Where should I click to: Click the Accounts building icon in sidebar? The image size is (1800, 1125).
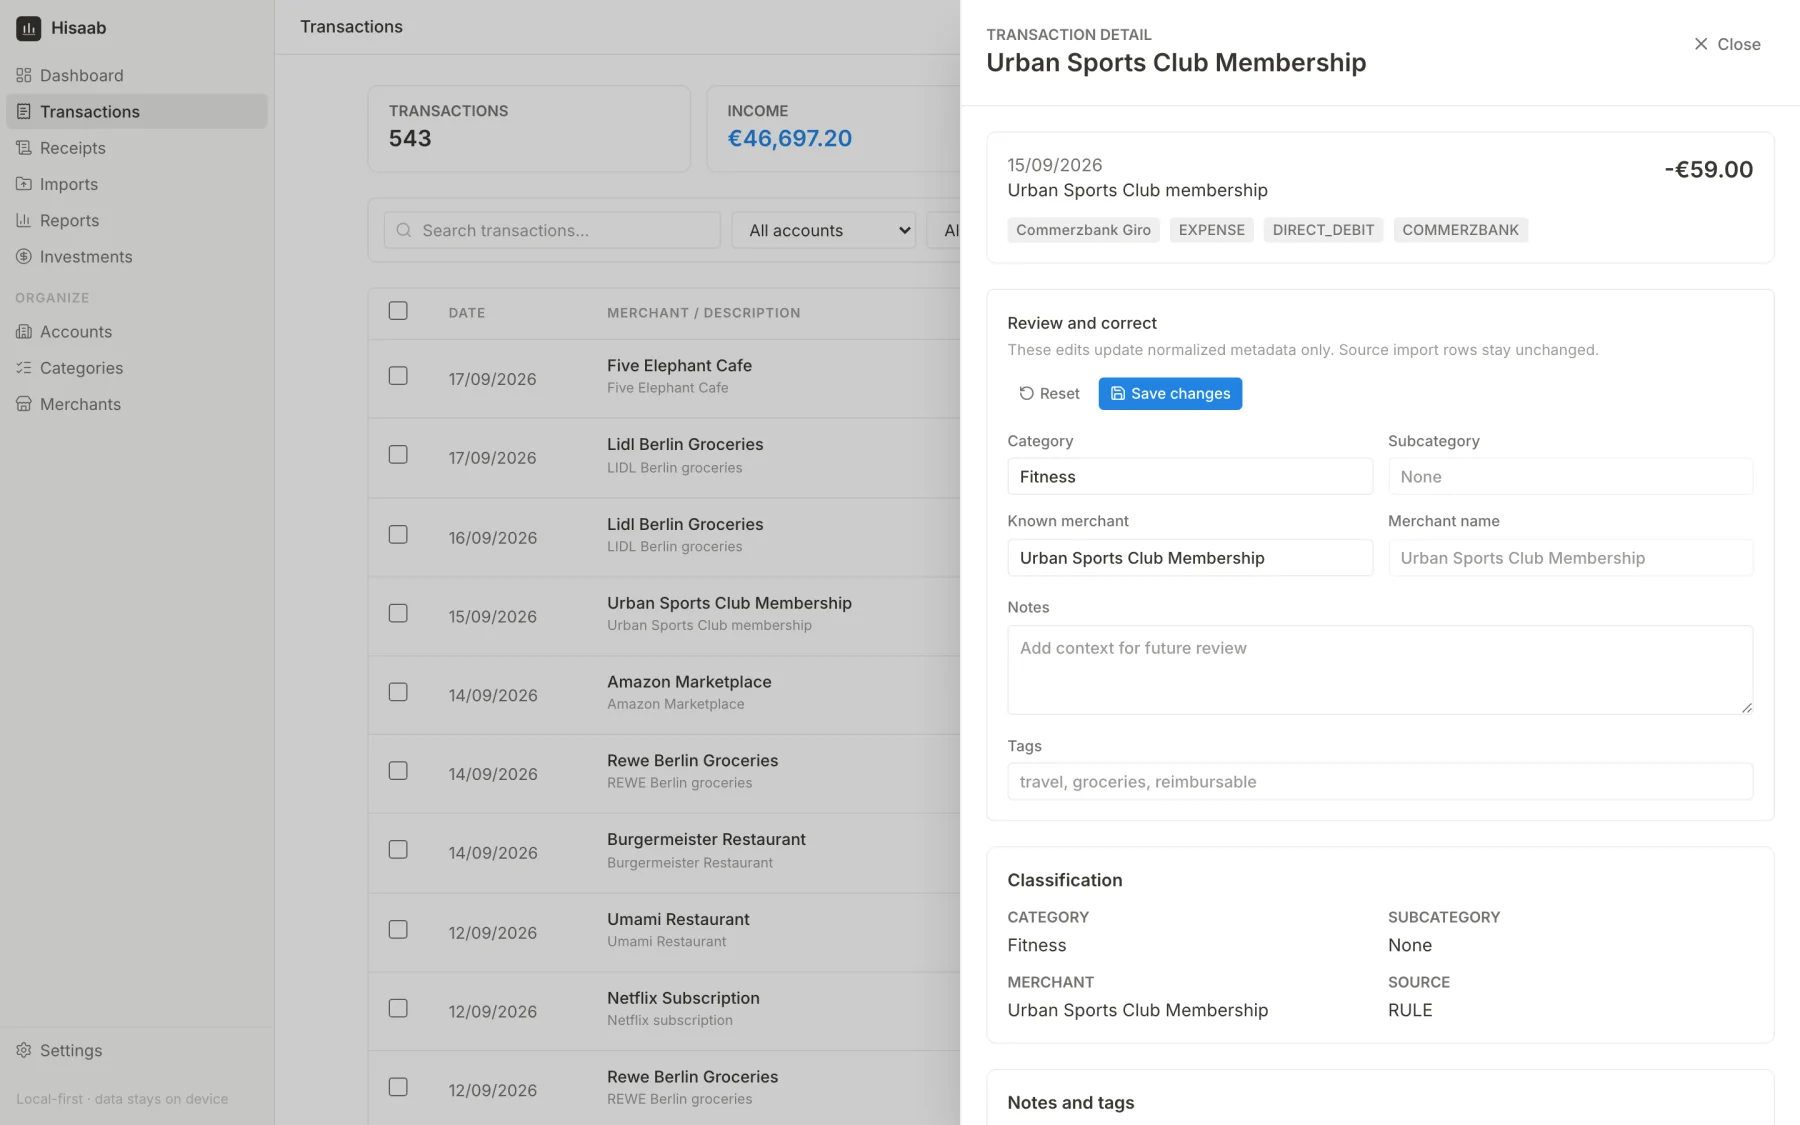pos(24,332)
